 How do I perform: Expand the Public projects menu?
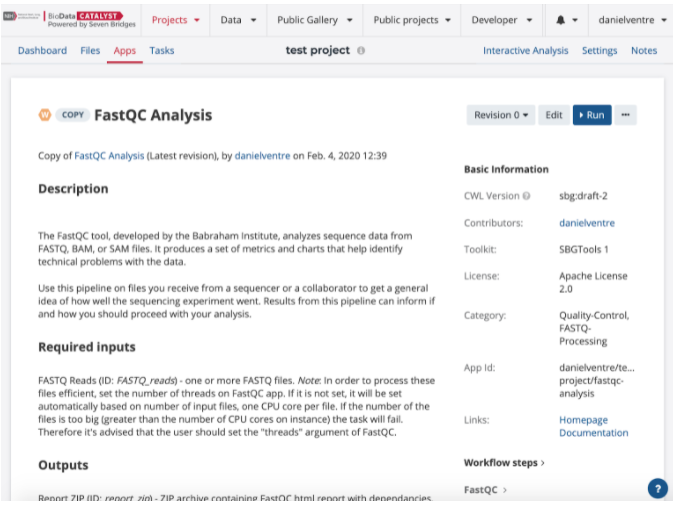click(412, 20)
